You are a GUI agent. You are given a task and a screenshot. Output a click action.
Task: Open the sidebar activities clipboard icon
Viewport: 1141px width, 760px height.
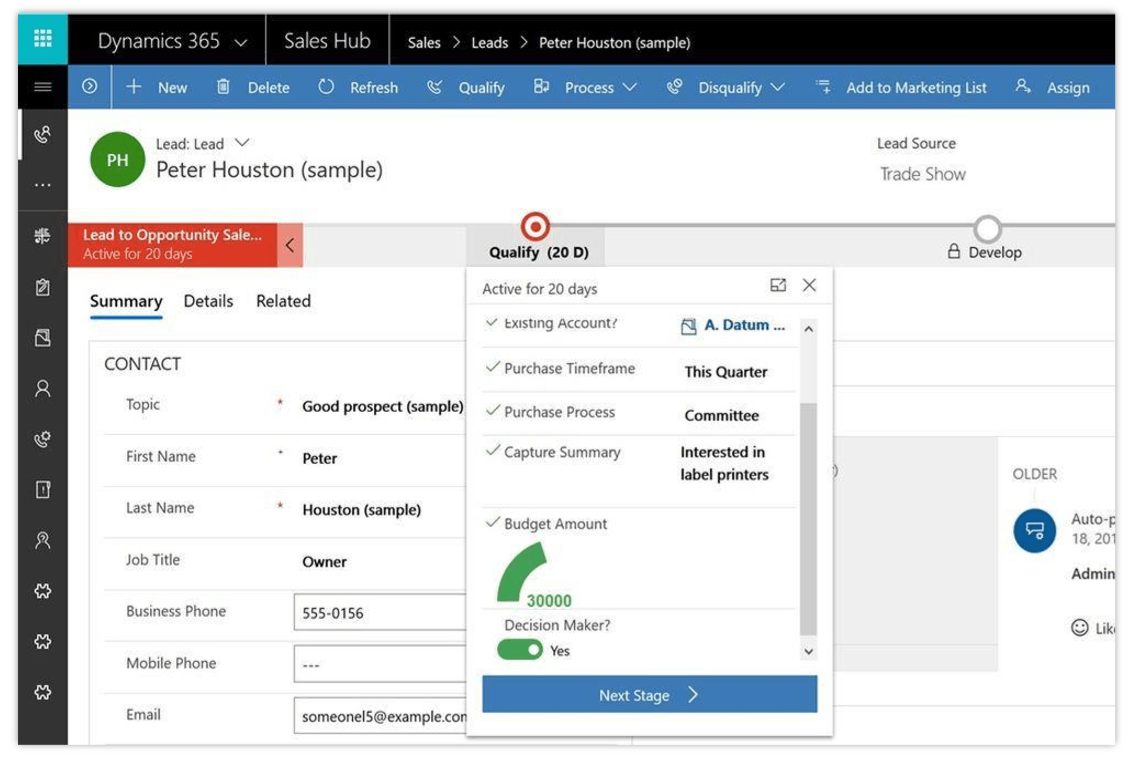click(43, 287)
